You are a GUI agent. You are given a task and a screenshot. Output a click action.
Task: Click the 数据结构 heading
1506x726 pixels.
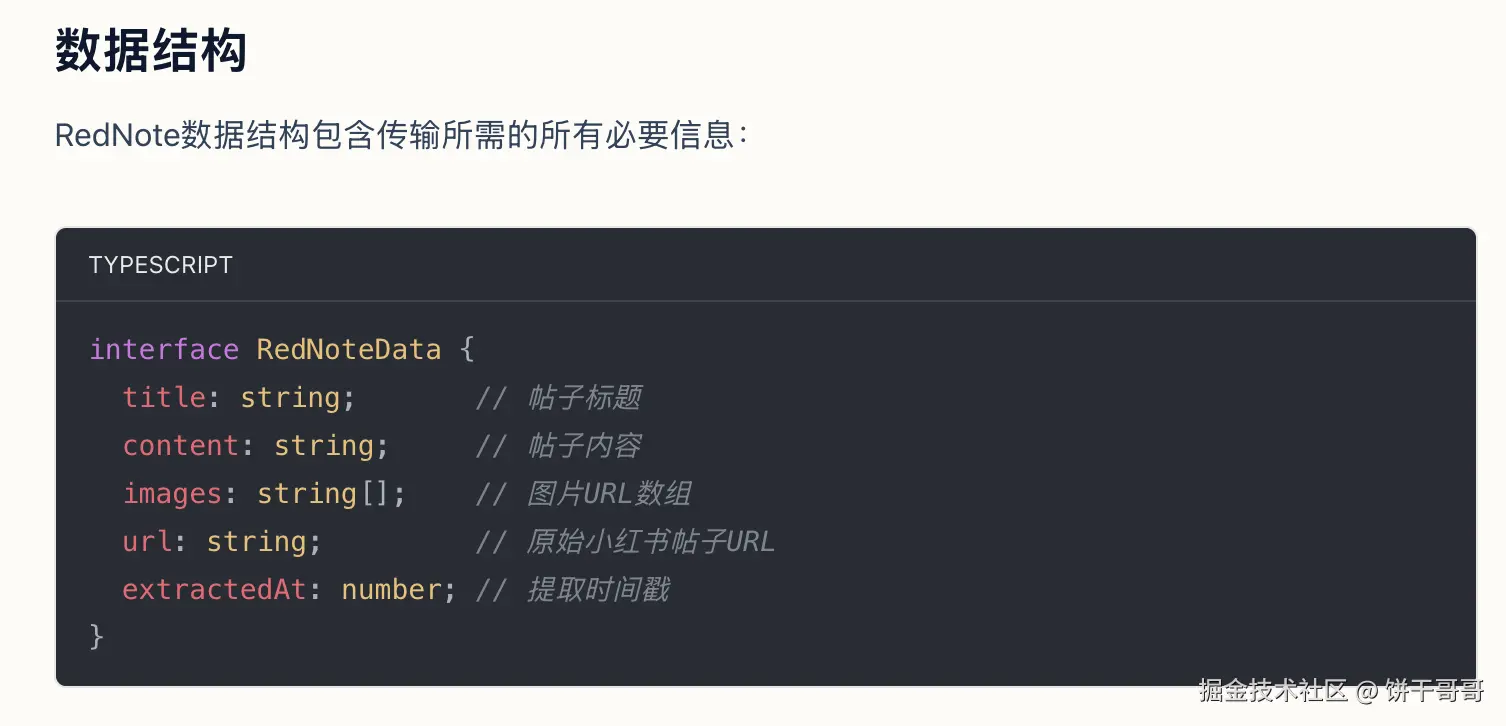coord(151,52)
